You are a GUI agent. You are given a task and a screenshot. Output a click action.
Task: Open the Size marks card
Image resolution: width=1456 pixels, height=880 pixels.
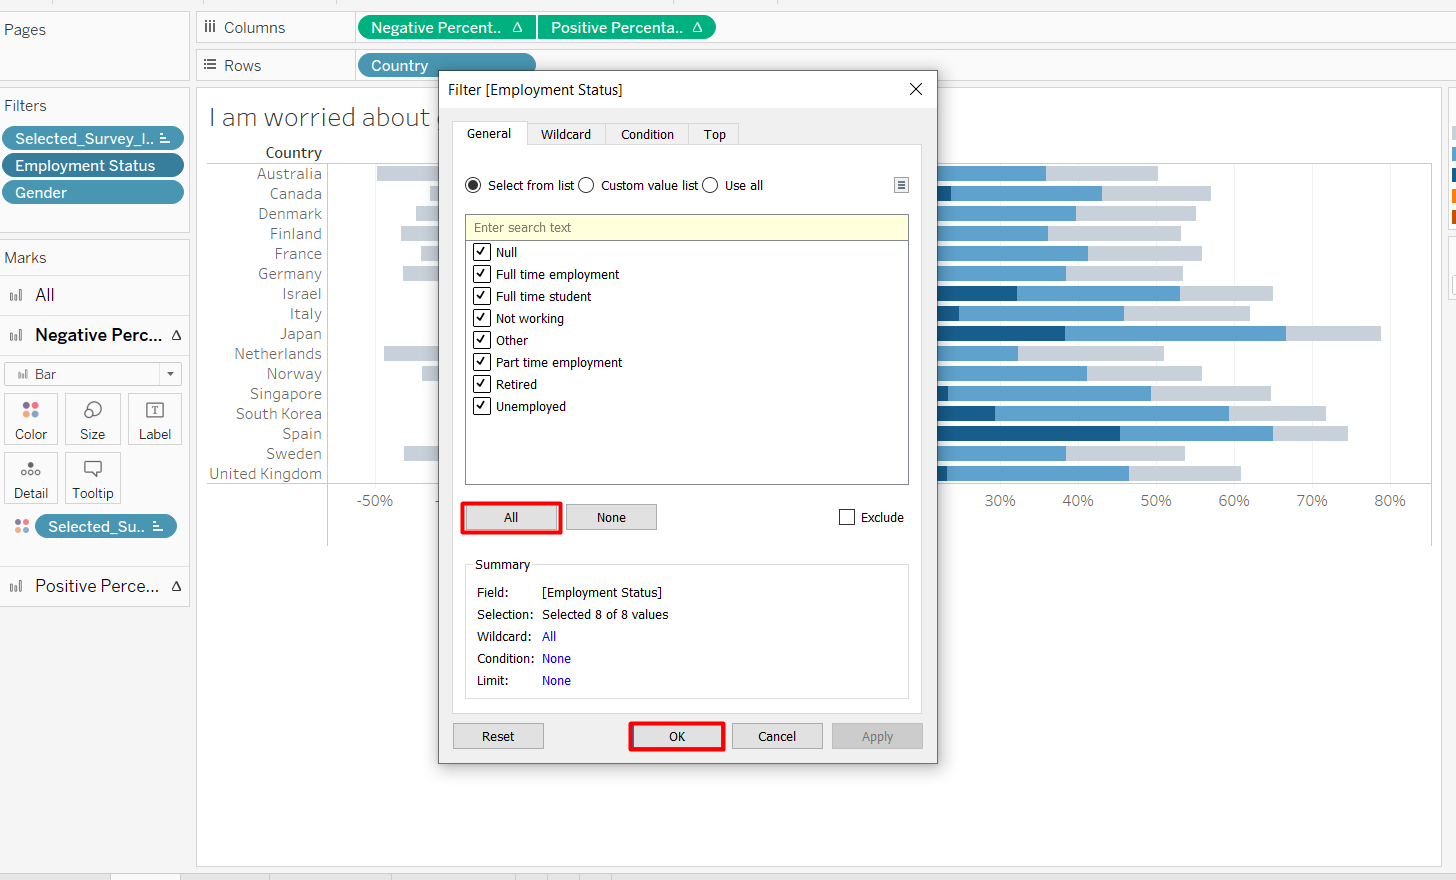click(x=93, y=418)
